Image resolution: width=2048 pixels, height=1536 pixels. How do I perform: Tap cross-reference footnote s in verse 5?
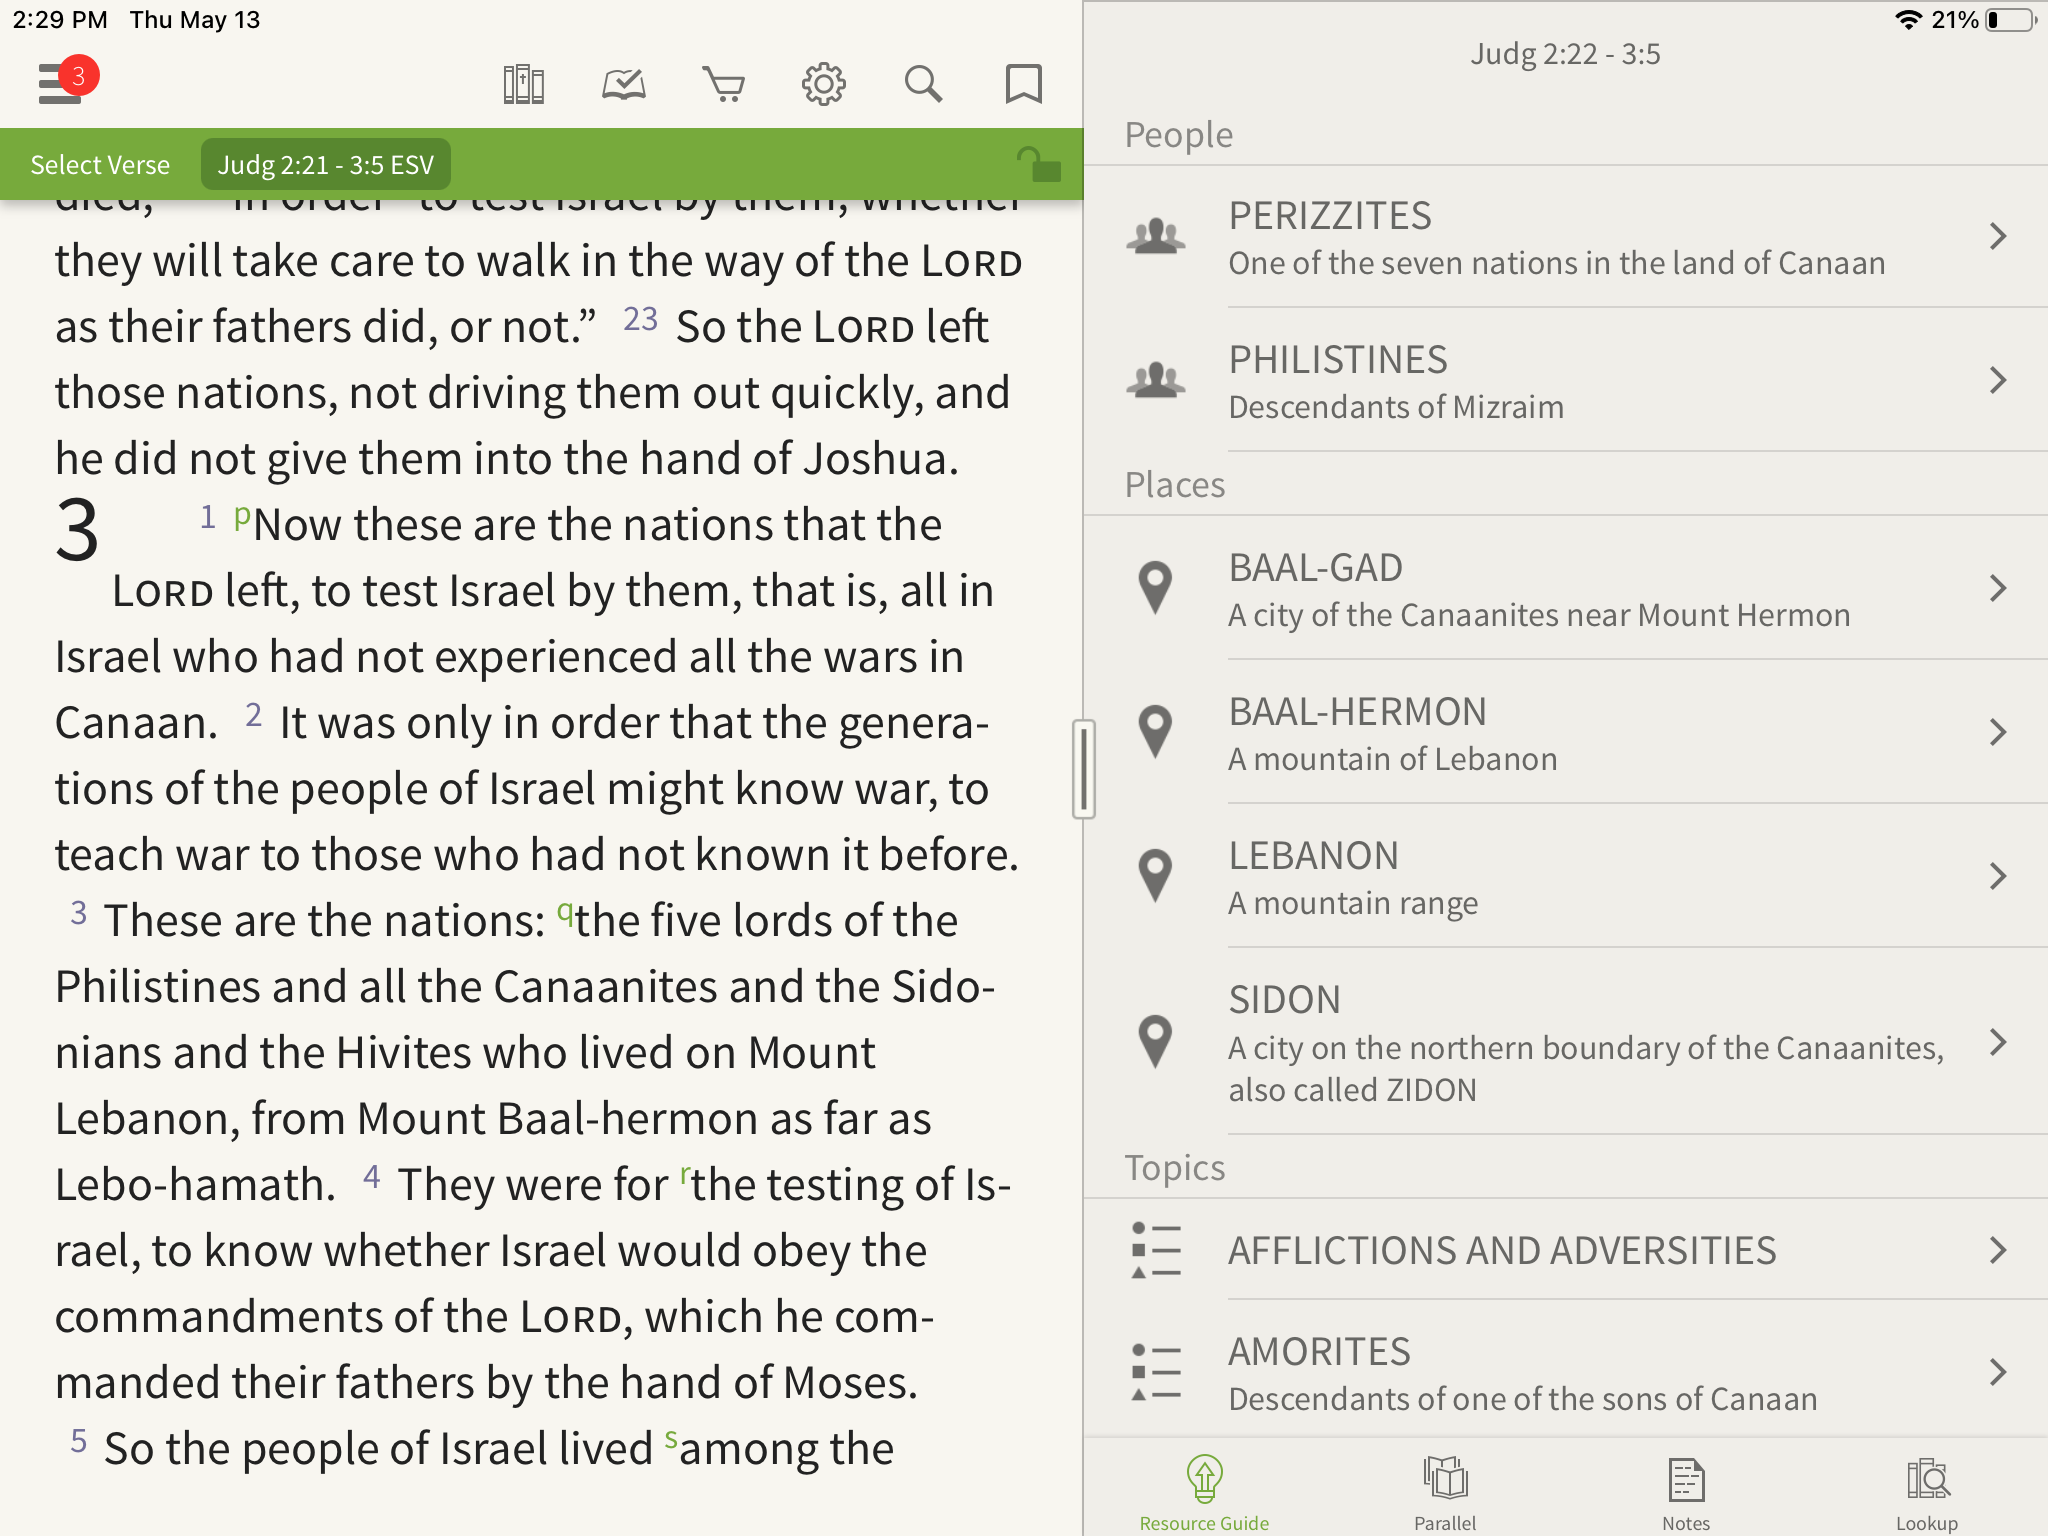671,1440
